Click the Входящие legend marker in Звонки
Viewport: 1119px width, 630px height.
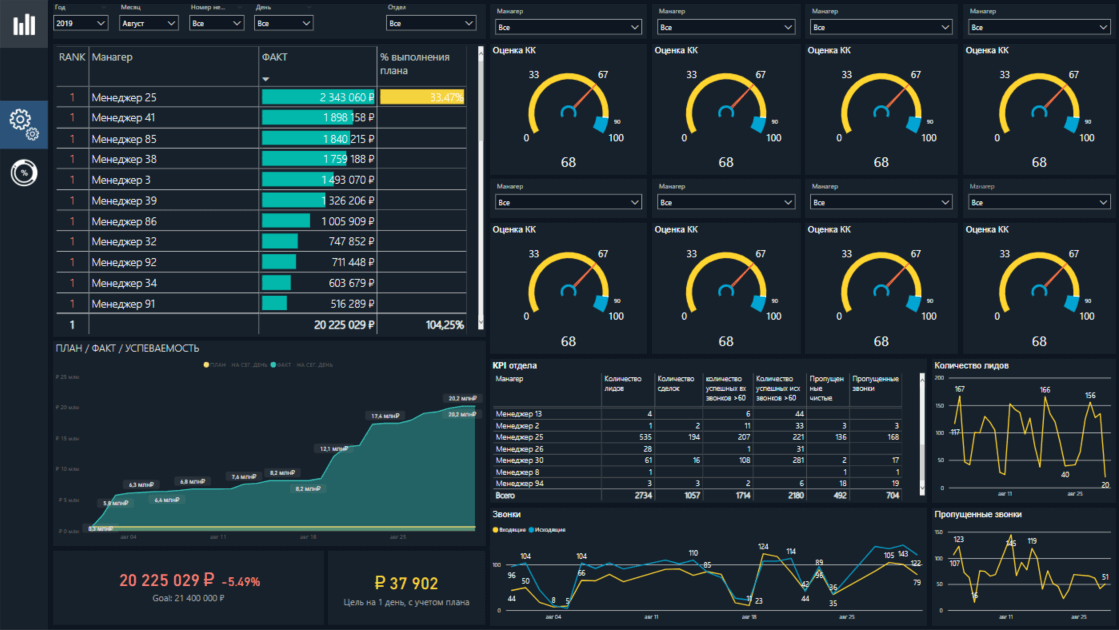pos(497,529)
